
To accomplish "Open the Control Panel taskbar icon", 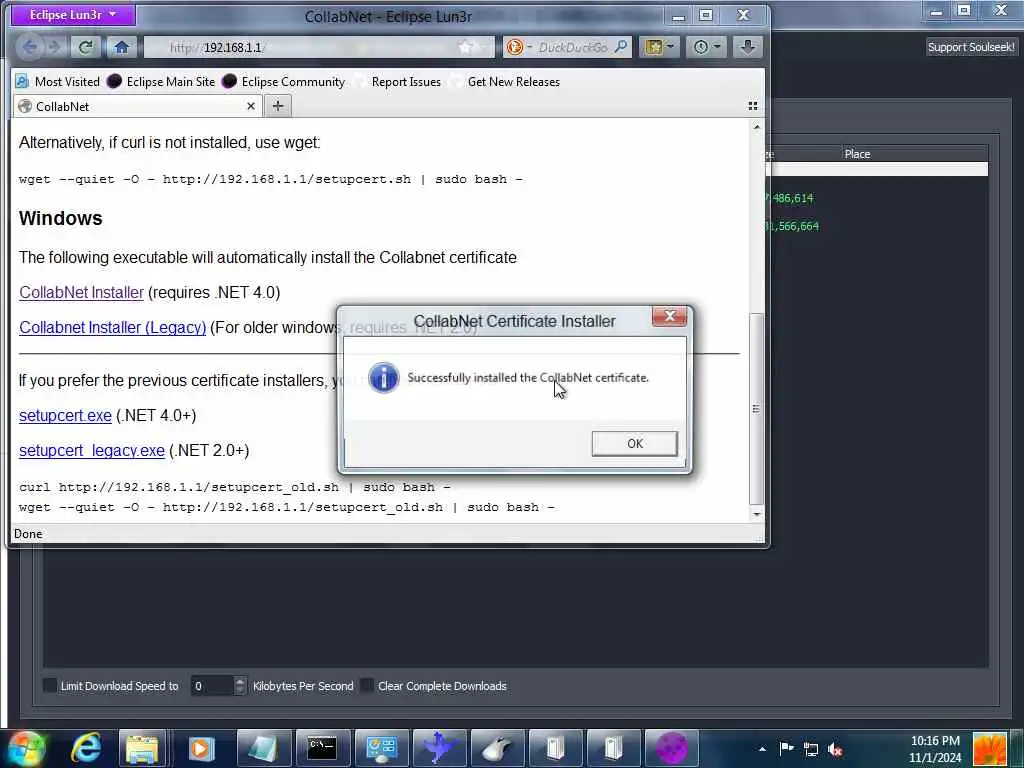I will tap(382, 748).
